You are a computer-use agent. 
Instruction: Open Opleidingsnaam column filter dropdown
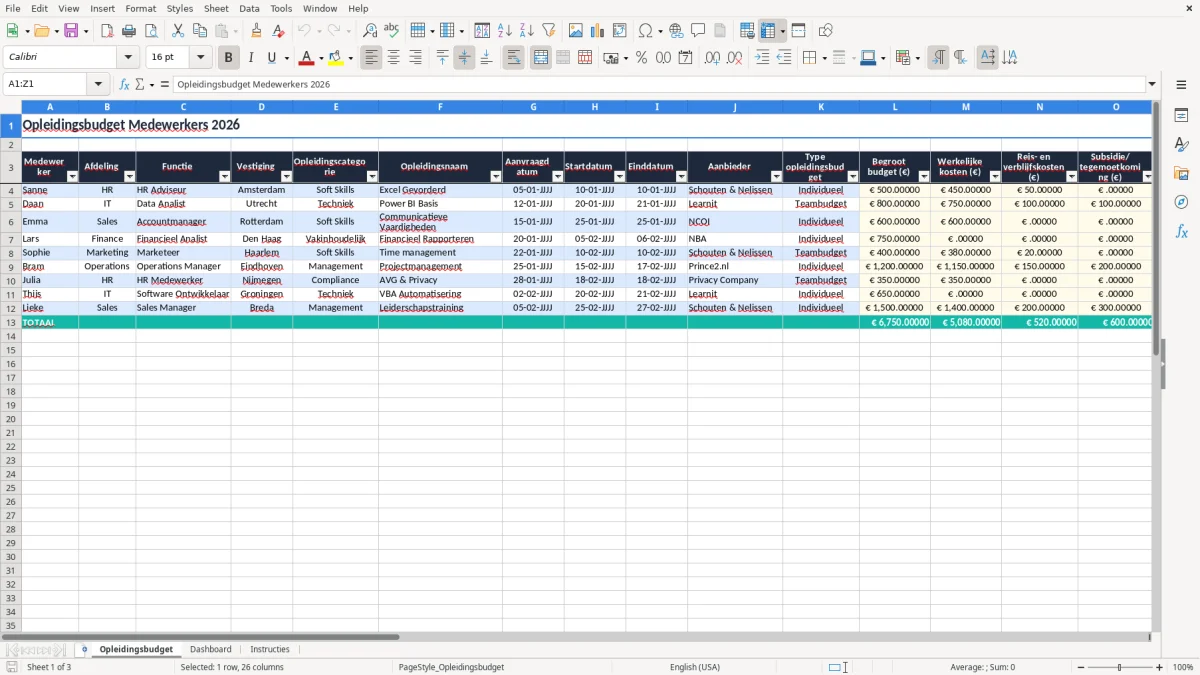pos(496,177)
